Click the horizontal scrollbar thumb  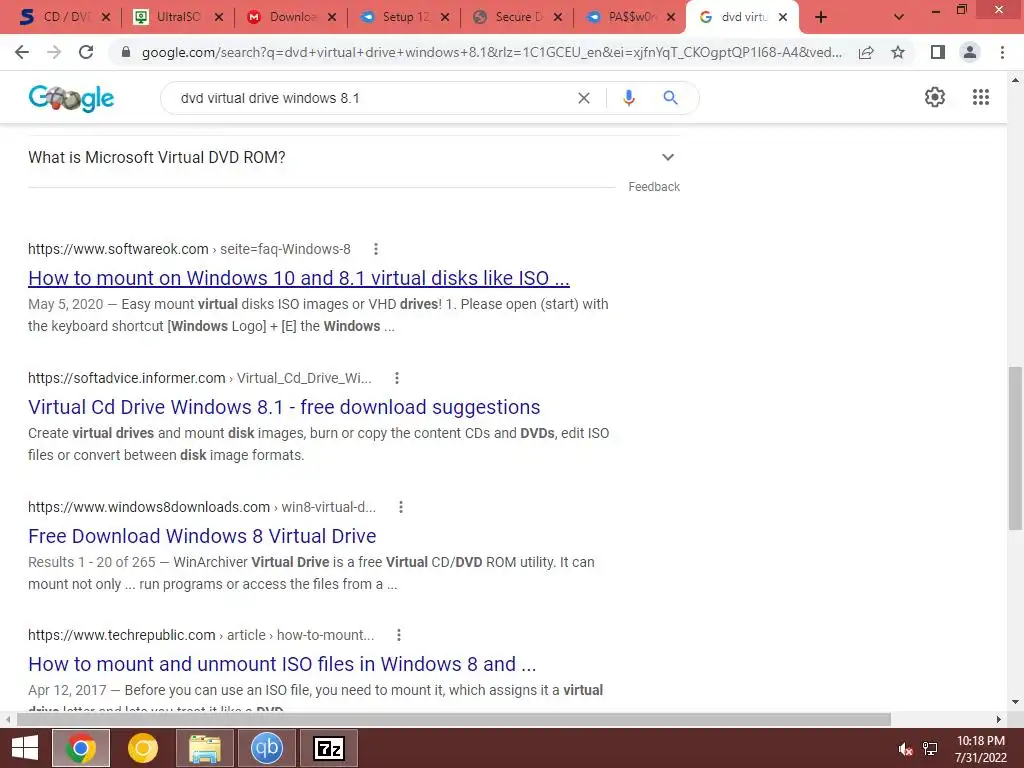(x=454, y=720)
